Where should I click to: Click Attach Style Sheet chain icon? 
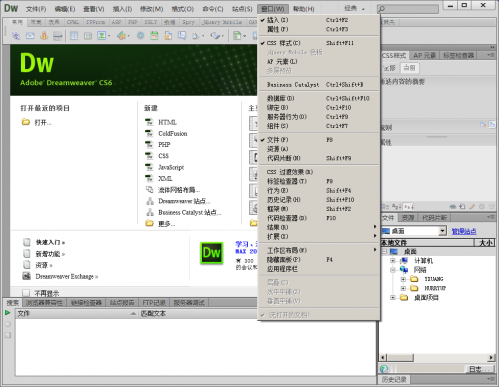[452, 207]
